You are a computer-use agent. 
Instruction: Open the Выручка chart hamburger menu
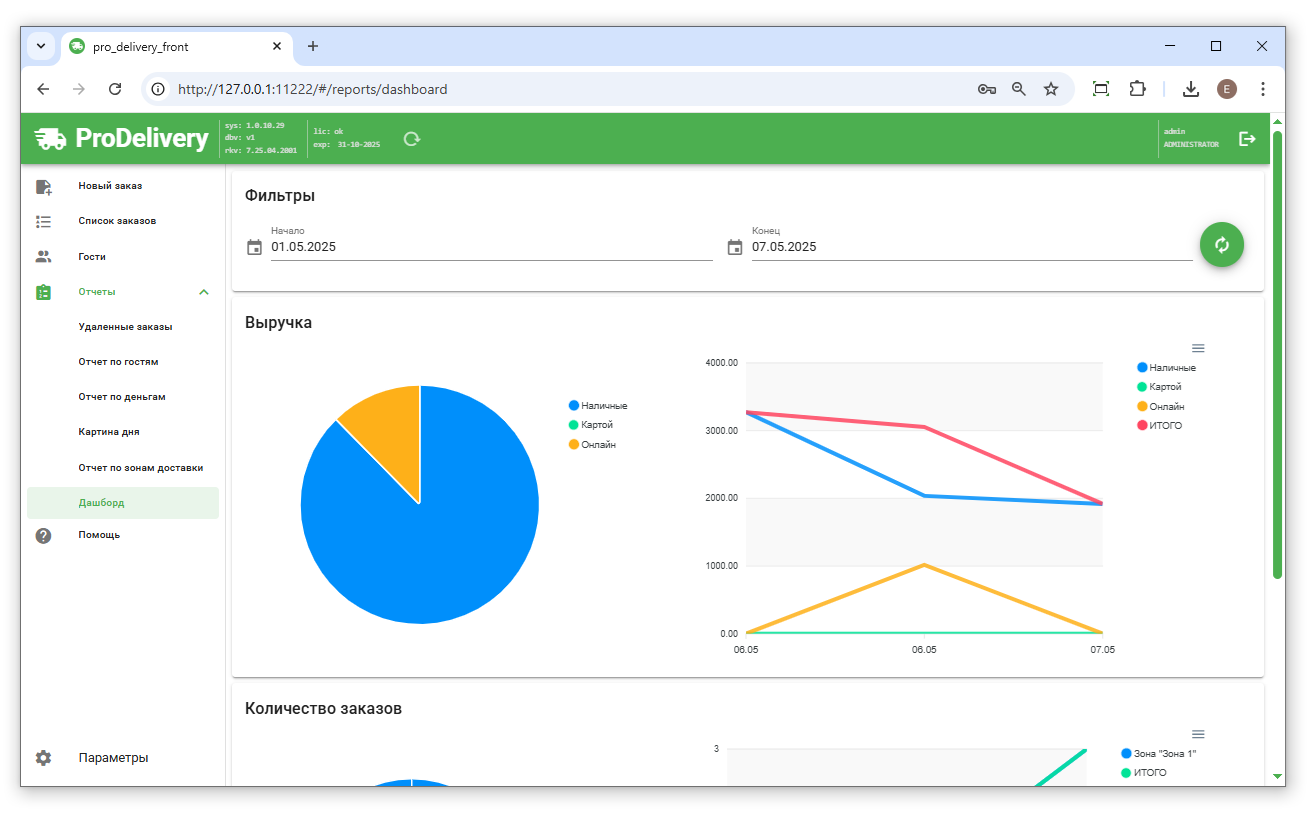tap(1198, 348)
